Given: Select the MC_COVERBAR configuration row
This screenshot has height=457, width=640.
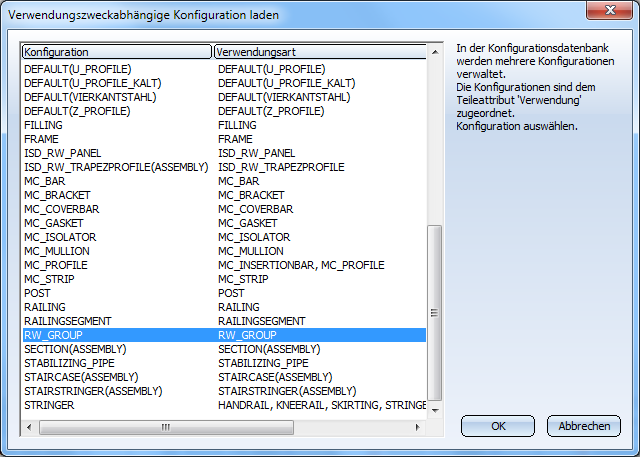Looking at the screenshot, I should (224, 209).
